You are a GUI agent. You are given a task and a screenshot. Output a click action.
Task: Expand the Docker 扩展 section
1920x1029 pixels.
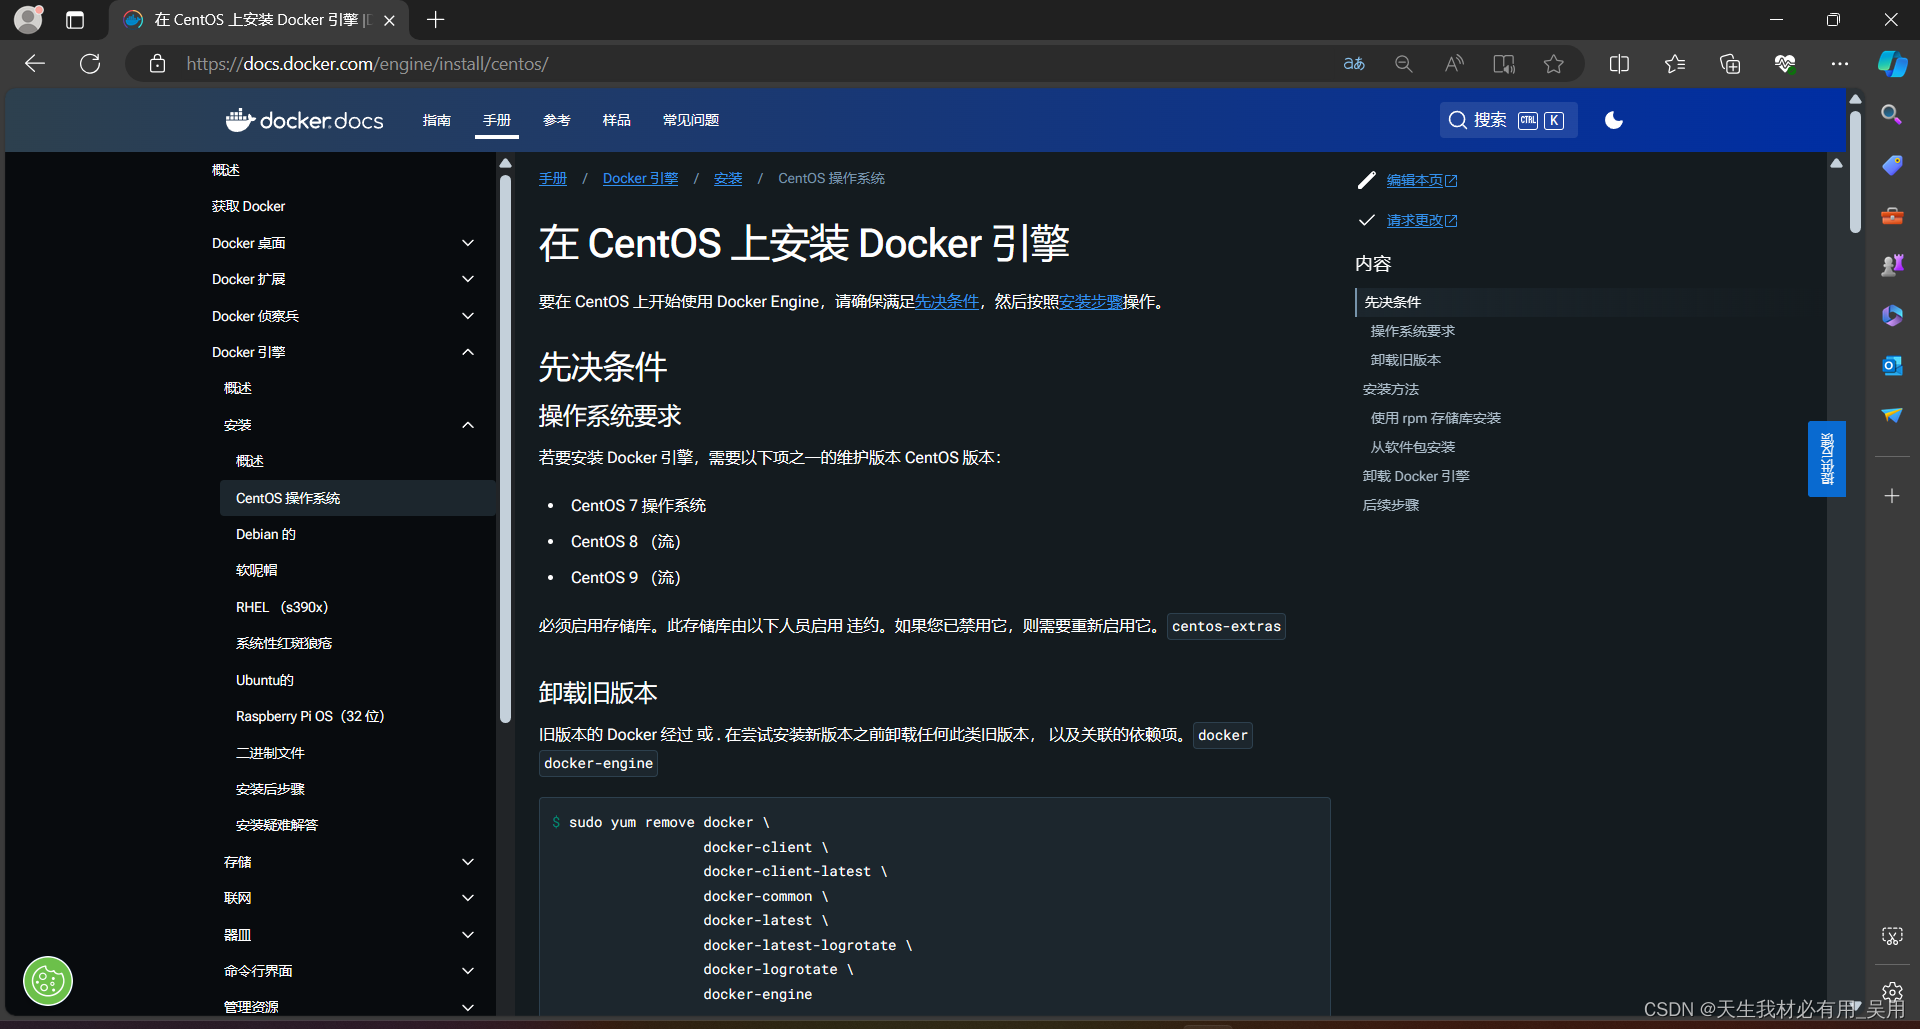click(x=467, y=279)
